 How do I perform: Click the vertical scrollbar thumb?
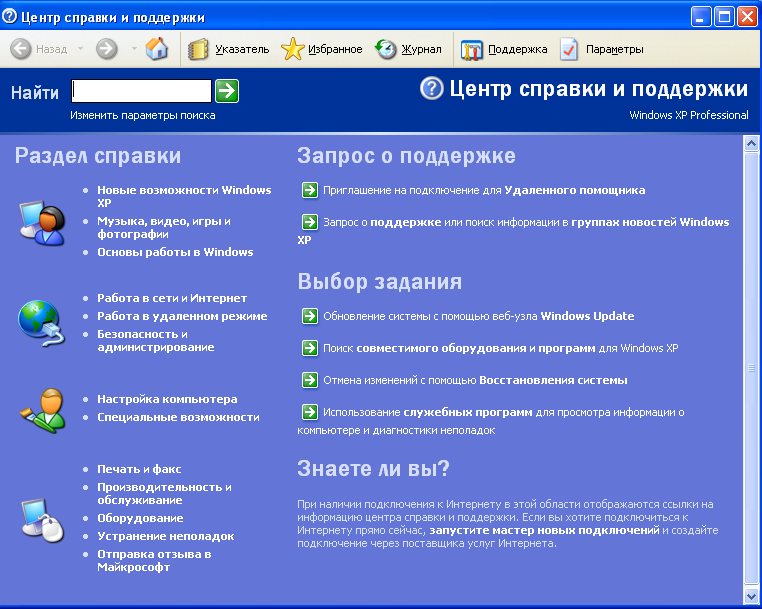[751, 367]
